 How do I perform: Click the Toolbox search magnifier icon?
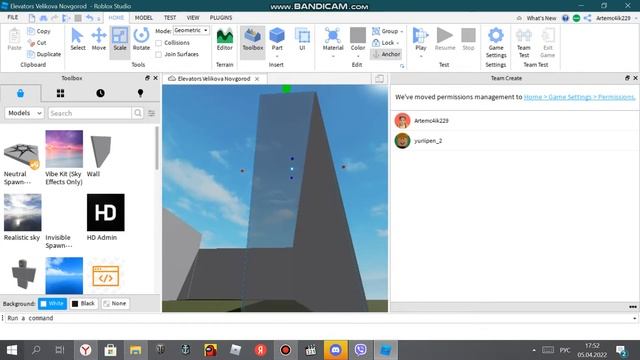[138, 113]
